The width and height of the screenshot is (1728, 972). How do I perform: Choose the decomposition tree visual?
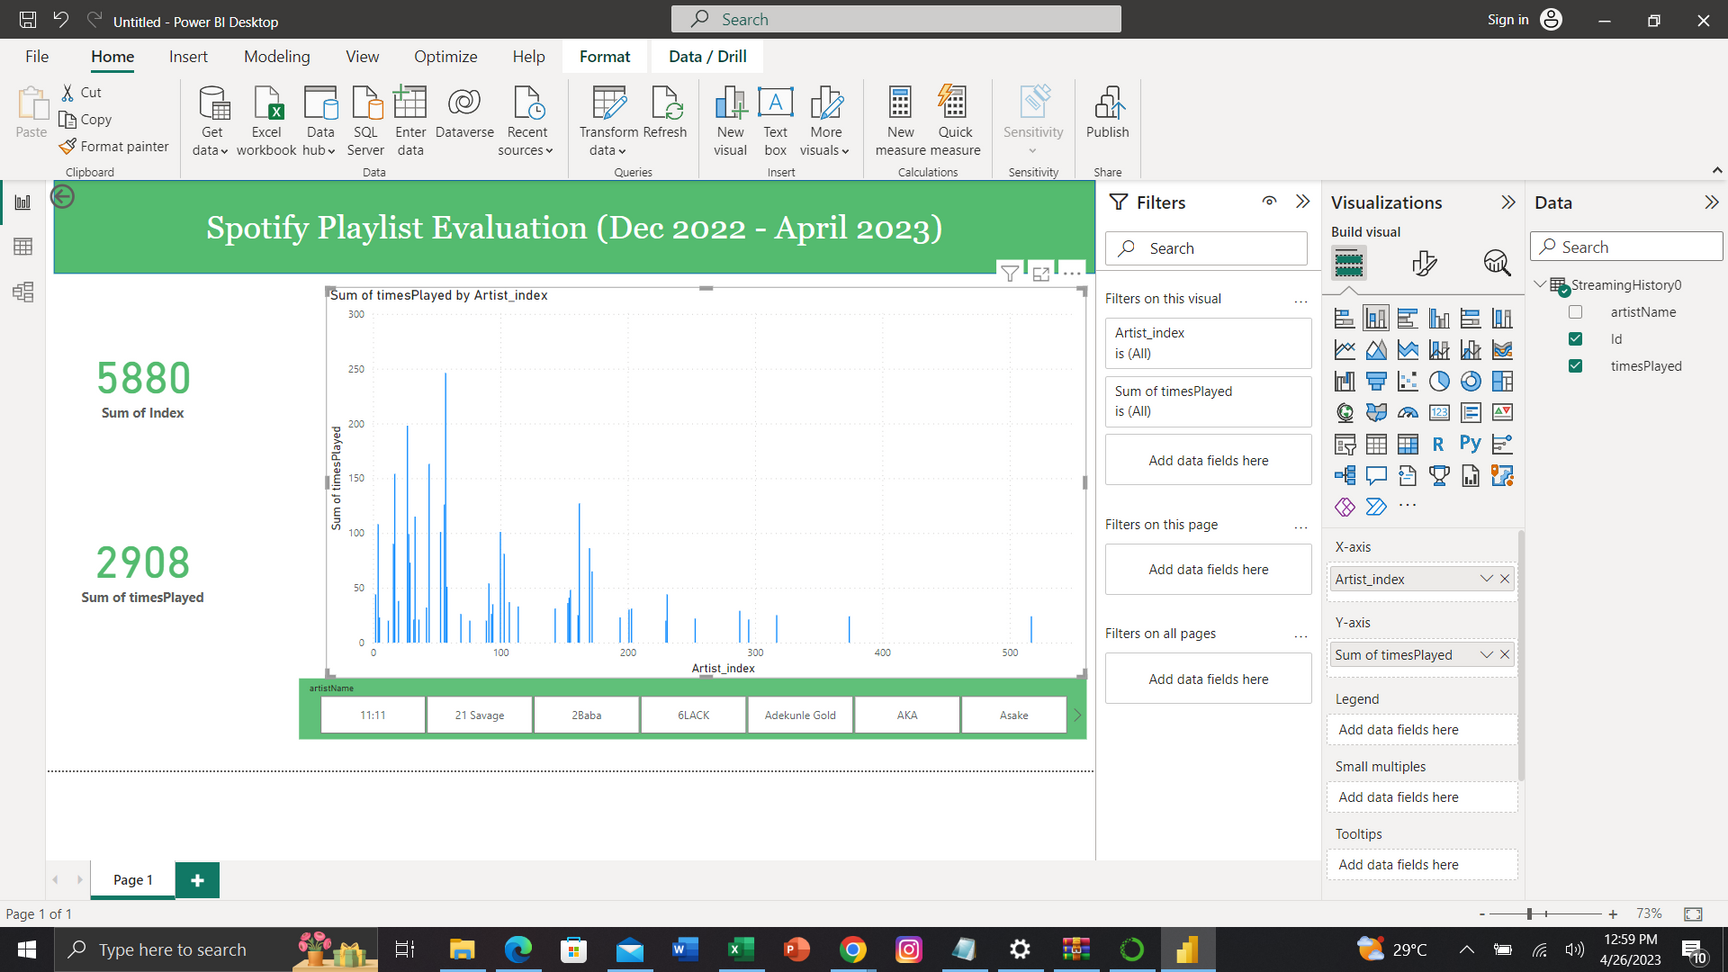1345,475
